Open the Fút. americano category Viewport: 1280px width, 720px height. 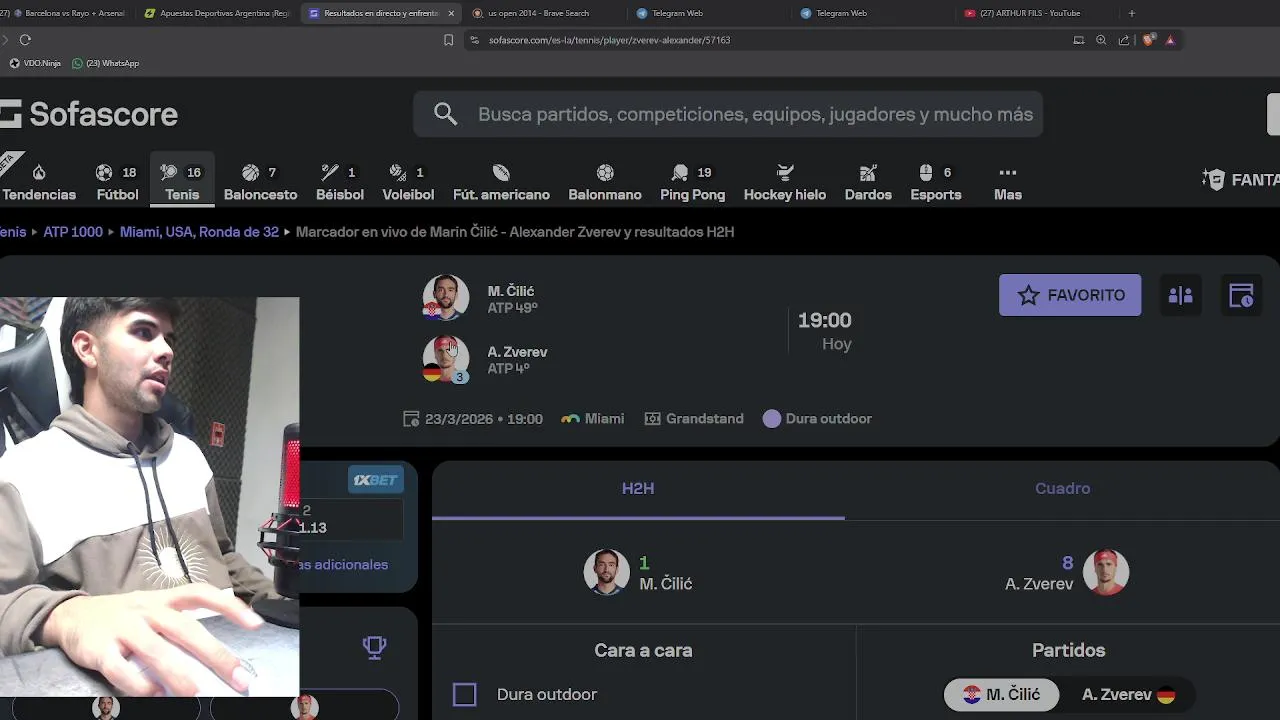501,183
